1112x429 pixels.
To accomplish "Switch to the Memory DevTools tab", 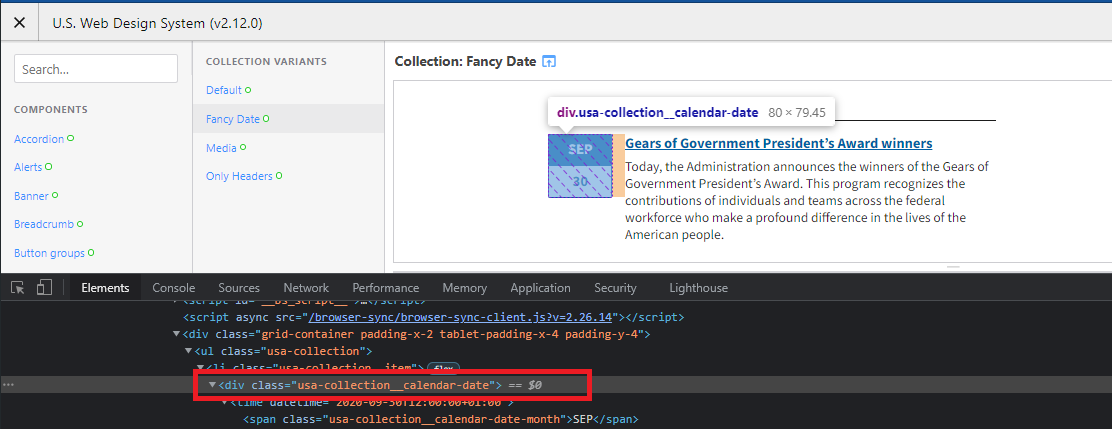I will (x=465, y=288).
